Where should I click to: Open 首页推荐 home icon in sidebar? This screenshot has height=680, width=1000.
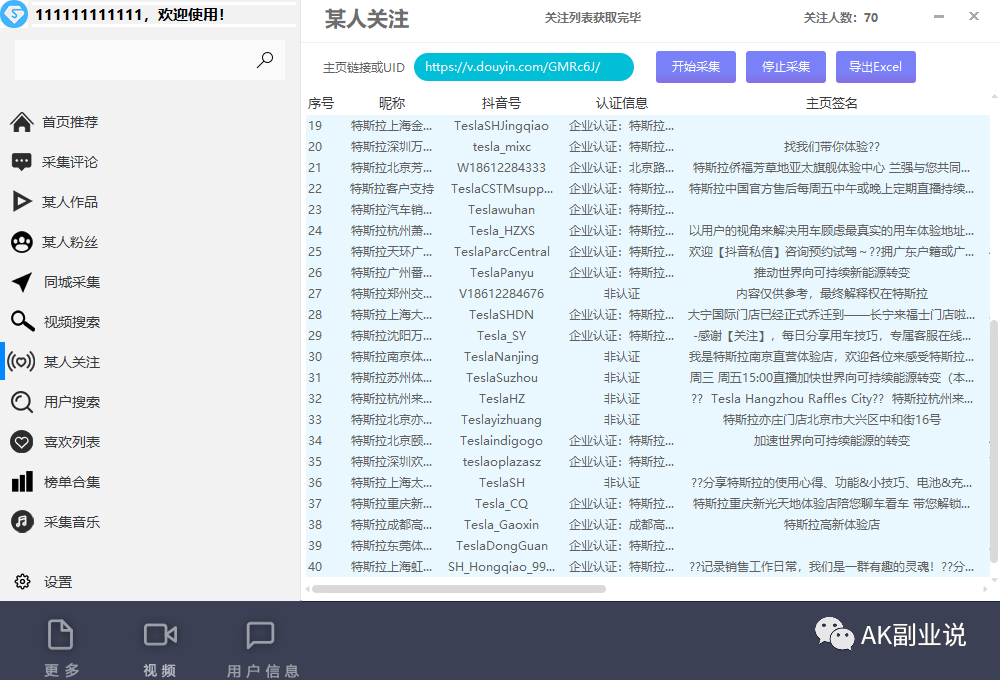click(x=22, y=122)
